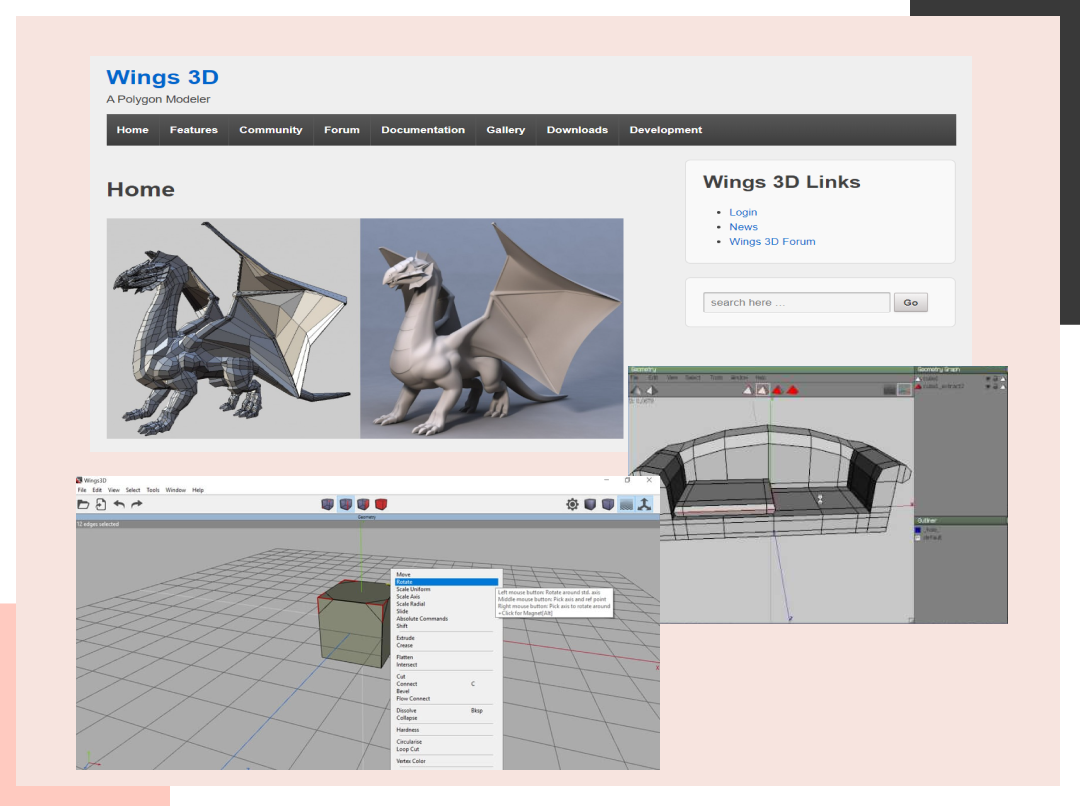
Task: Focus the 'search here' input field
Action: (x=796, y=302)
